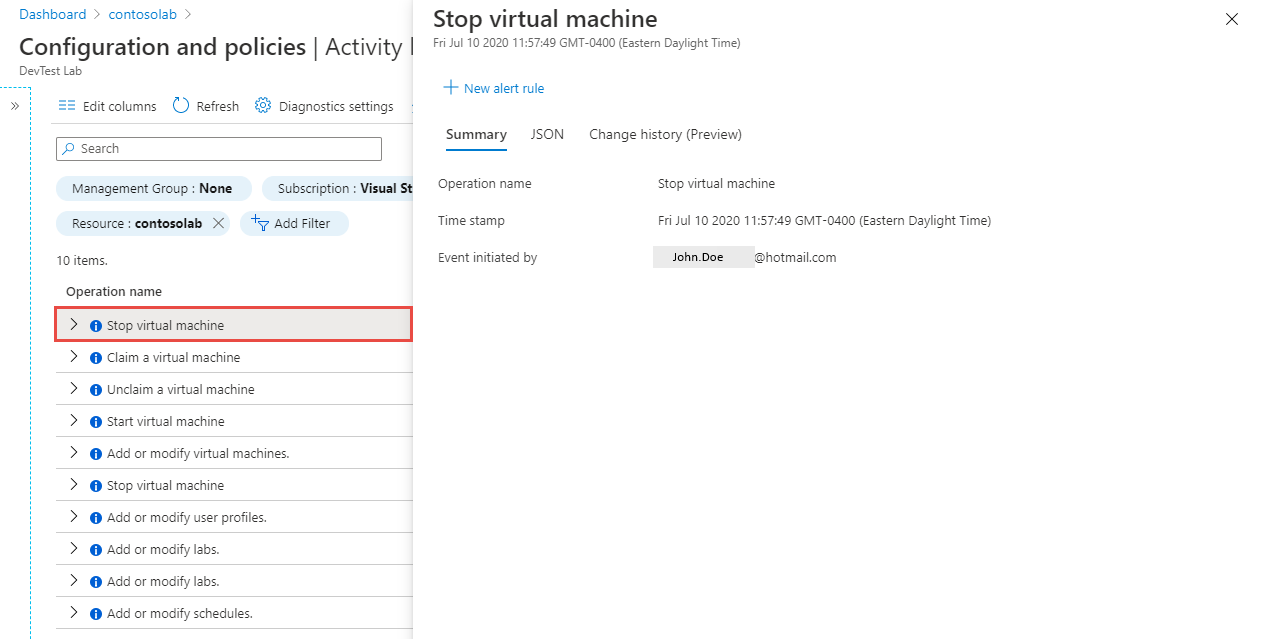Click the info icon beside Stop virtual machine

click(x=93, y=324)
